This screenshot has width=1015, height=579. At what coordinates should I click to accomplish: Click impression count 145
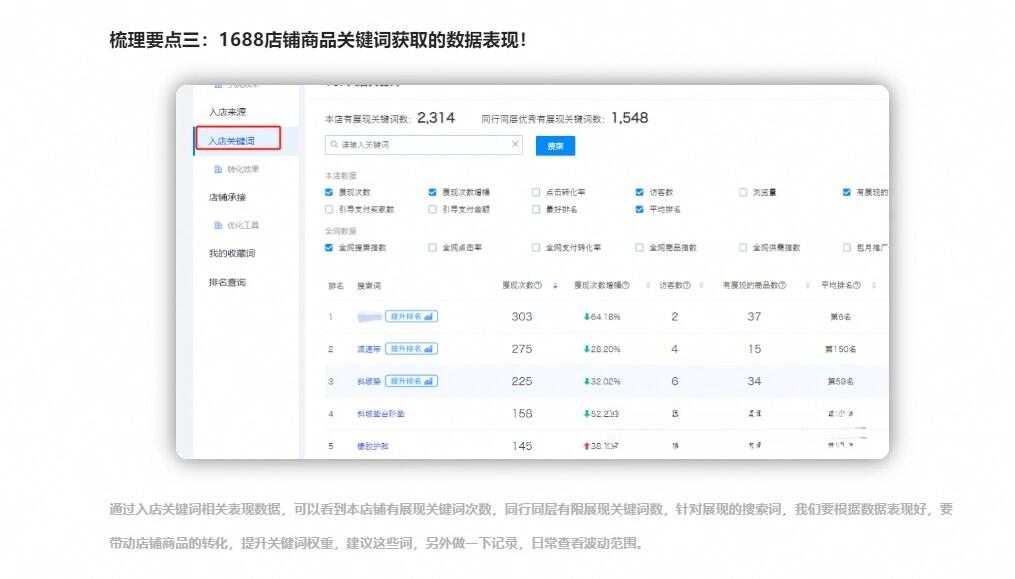[x=522, y=446]
